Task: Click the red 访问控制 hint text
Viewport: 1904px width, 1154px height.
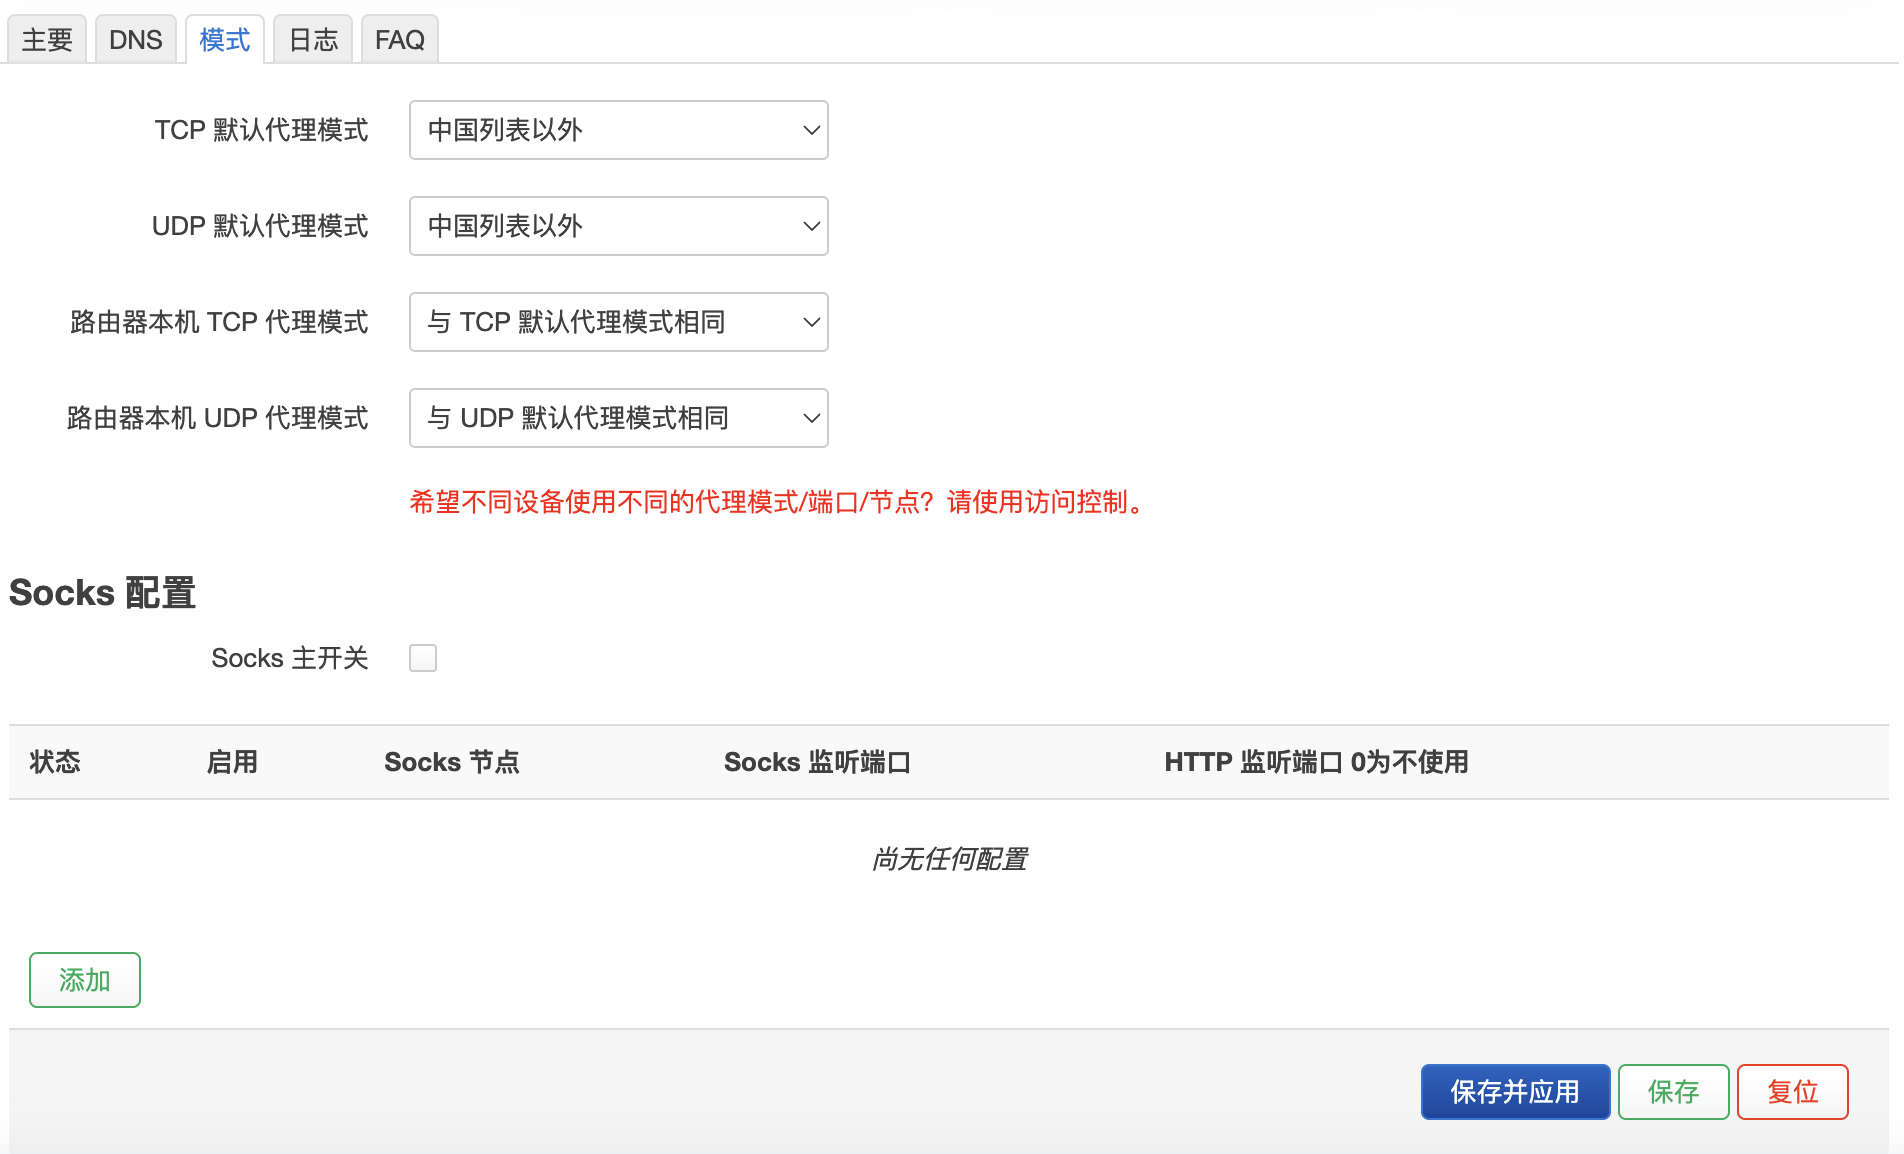Action: (x=1076, y=502)
